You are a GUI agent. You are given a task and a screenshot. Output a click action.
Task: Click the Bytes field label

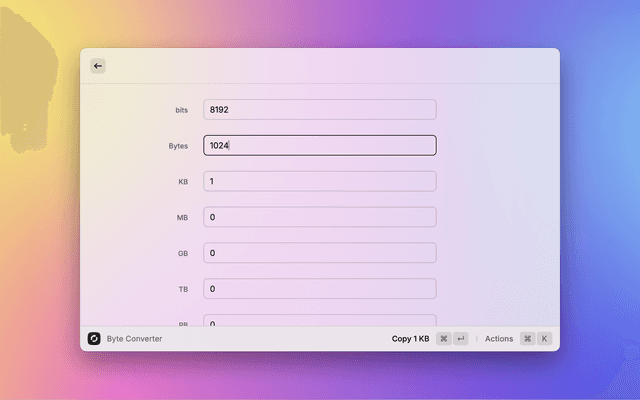pyautogui.click(x=178, y=146)
